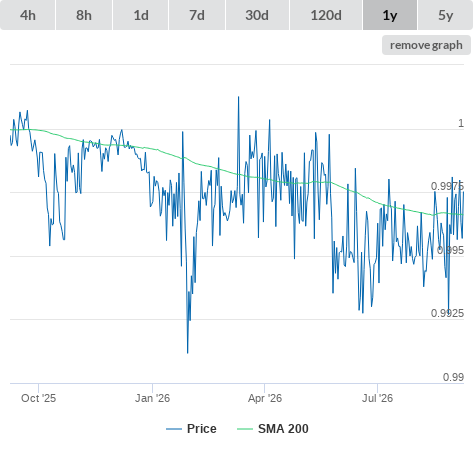The width and height of the screenshot is (474, 455).
Task: Choose the 1d range tab
Action: pos(141,15)
